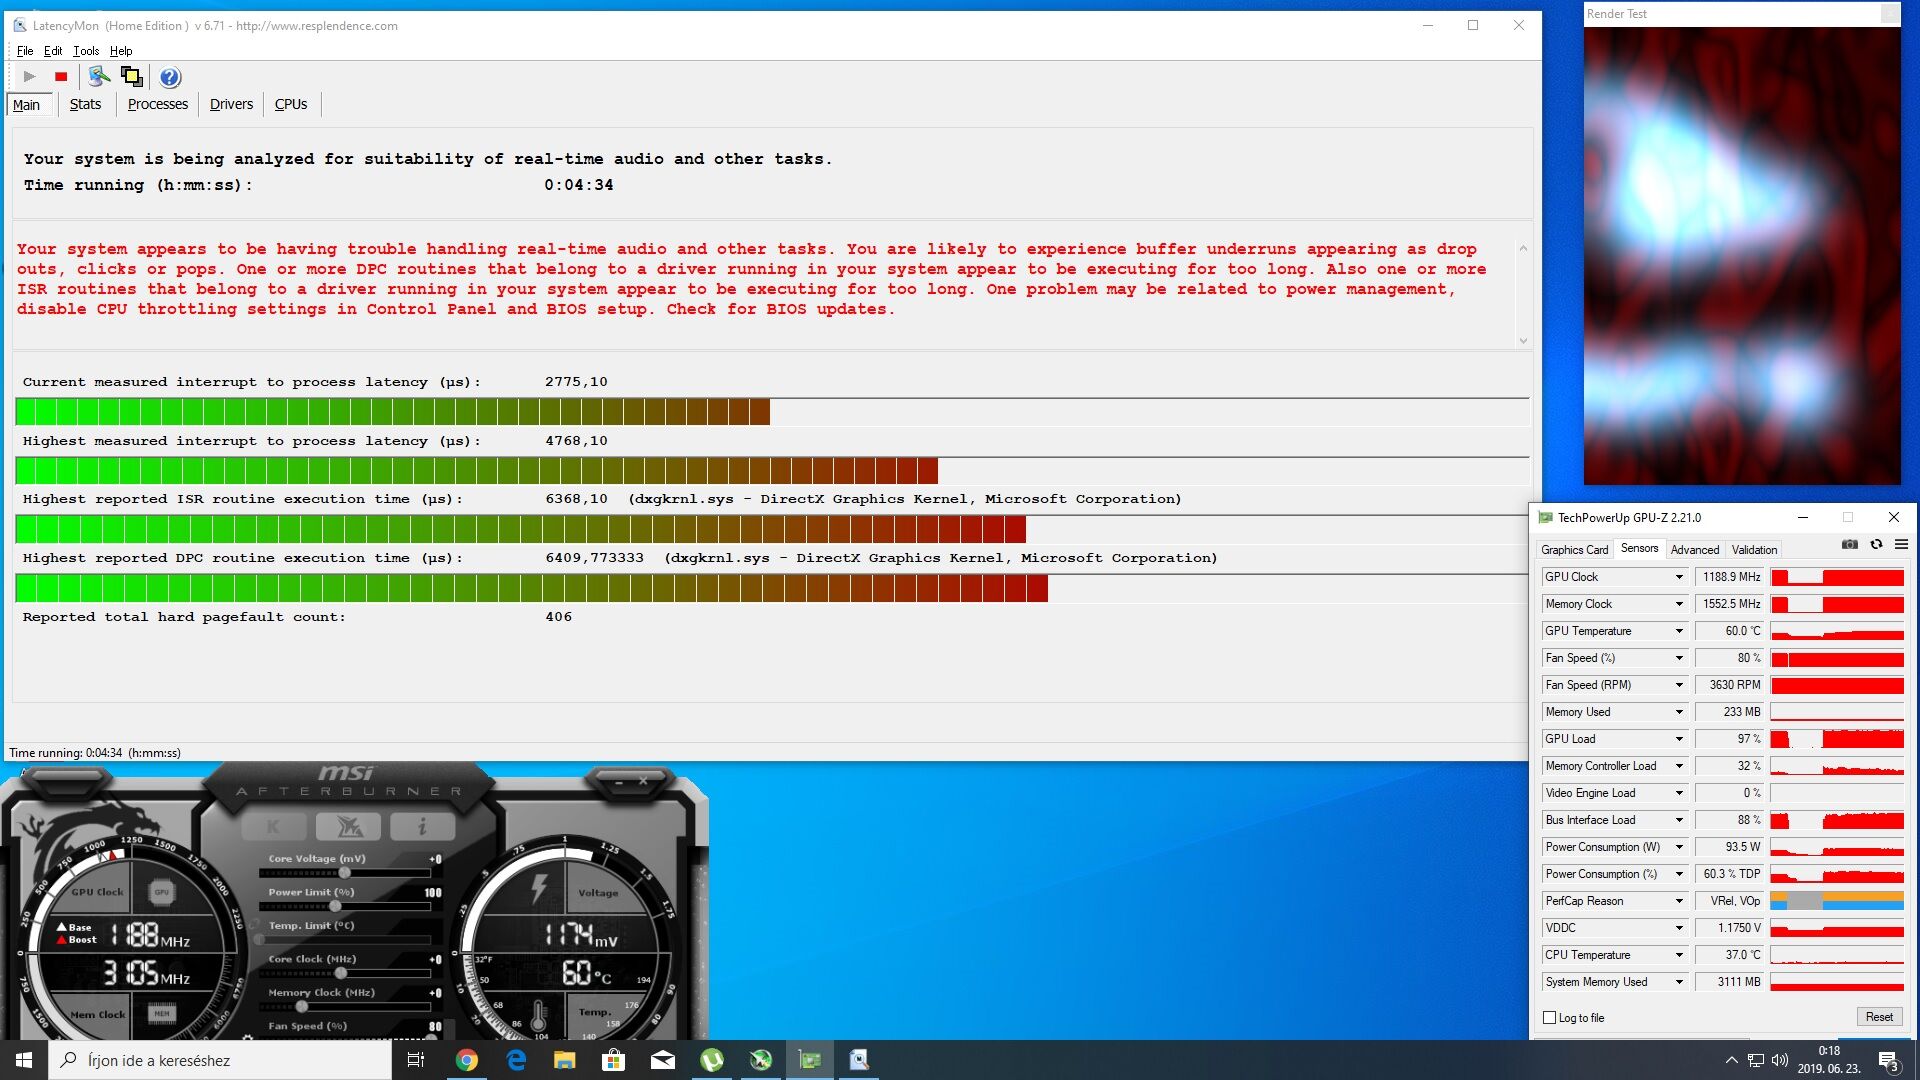Open File Explorer from the taskbar
The height and width of the screenshot is (1080, 1920).
click(x=565, y=1060)
